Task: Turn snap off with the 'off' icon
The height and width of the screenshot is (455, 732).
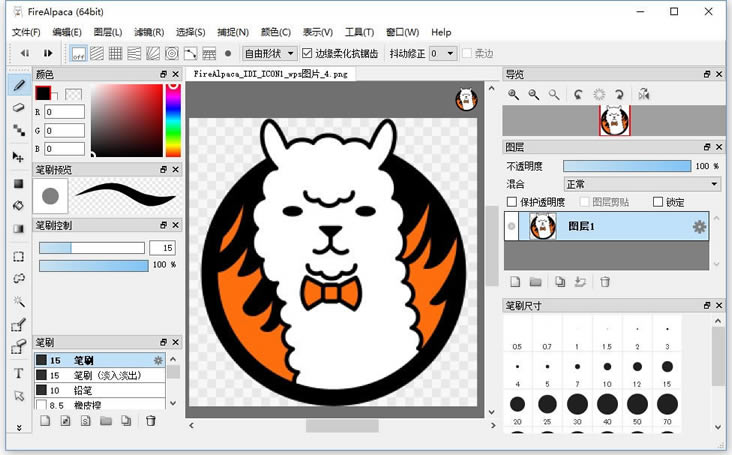Action: [x=78, y=54]
